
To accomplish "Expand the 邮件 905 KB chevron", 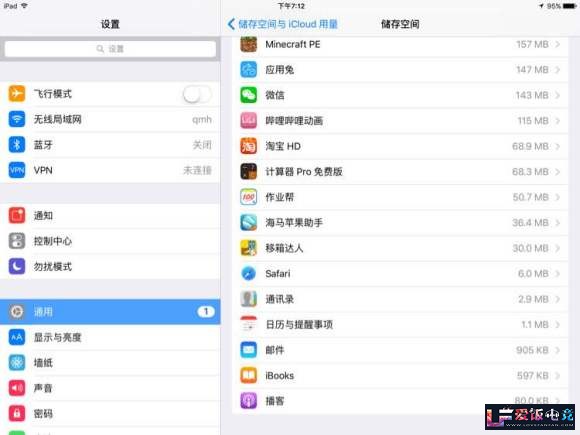I will [x=557, y=350].
